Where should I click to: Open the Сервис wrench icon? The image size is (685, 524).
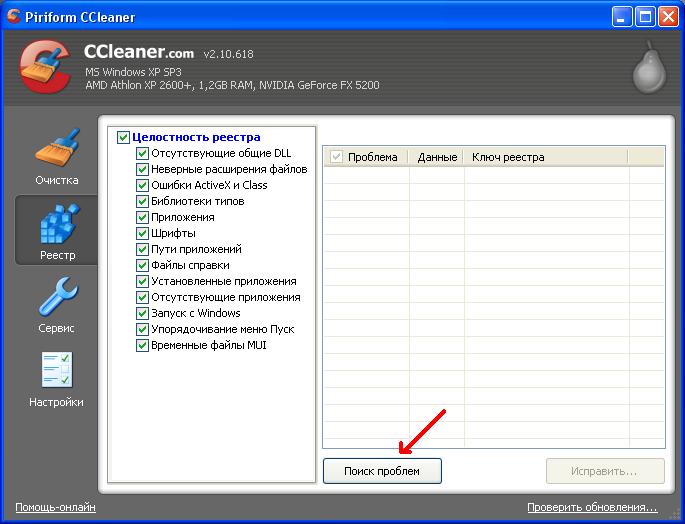[57, 297]
